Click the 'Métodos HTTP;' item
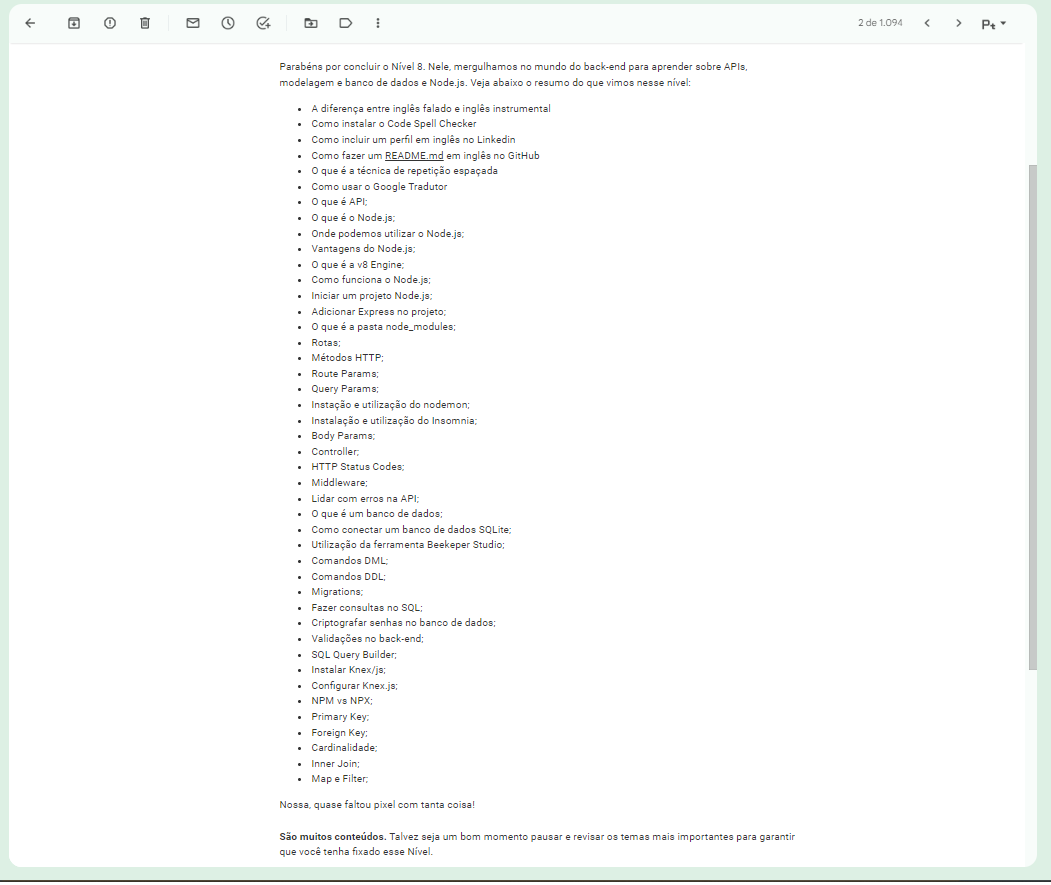 click(347, 358)
